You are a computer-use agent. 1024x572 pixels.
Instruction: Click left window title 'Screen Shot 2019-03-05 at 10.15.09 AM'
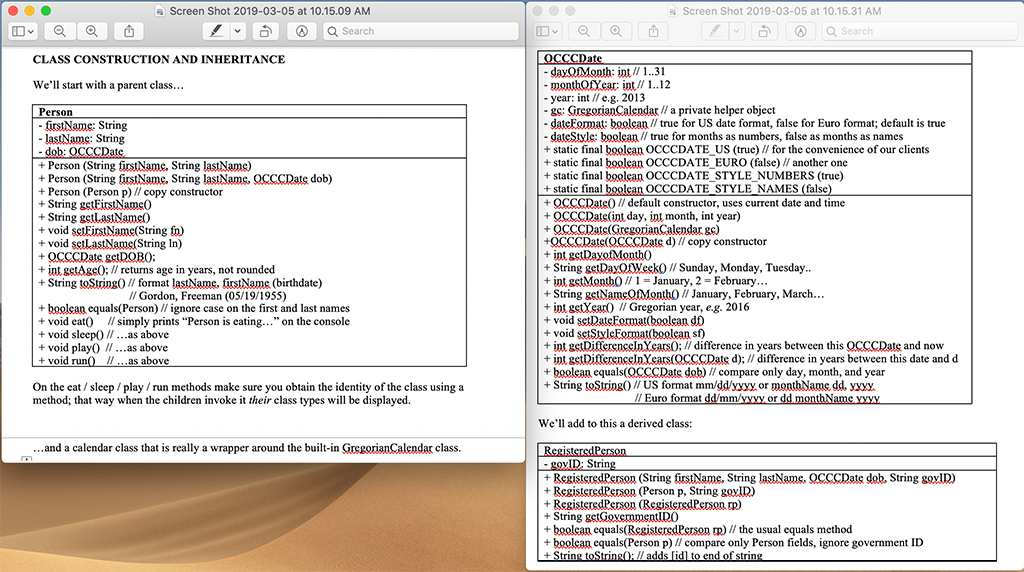[270, 11]
